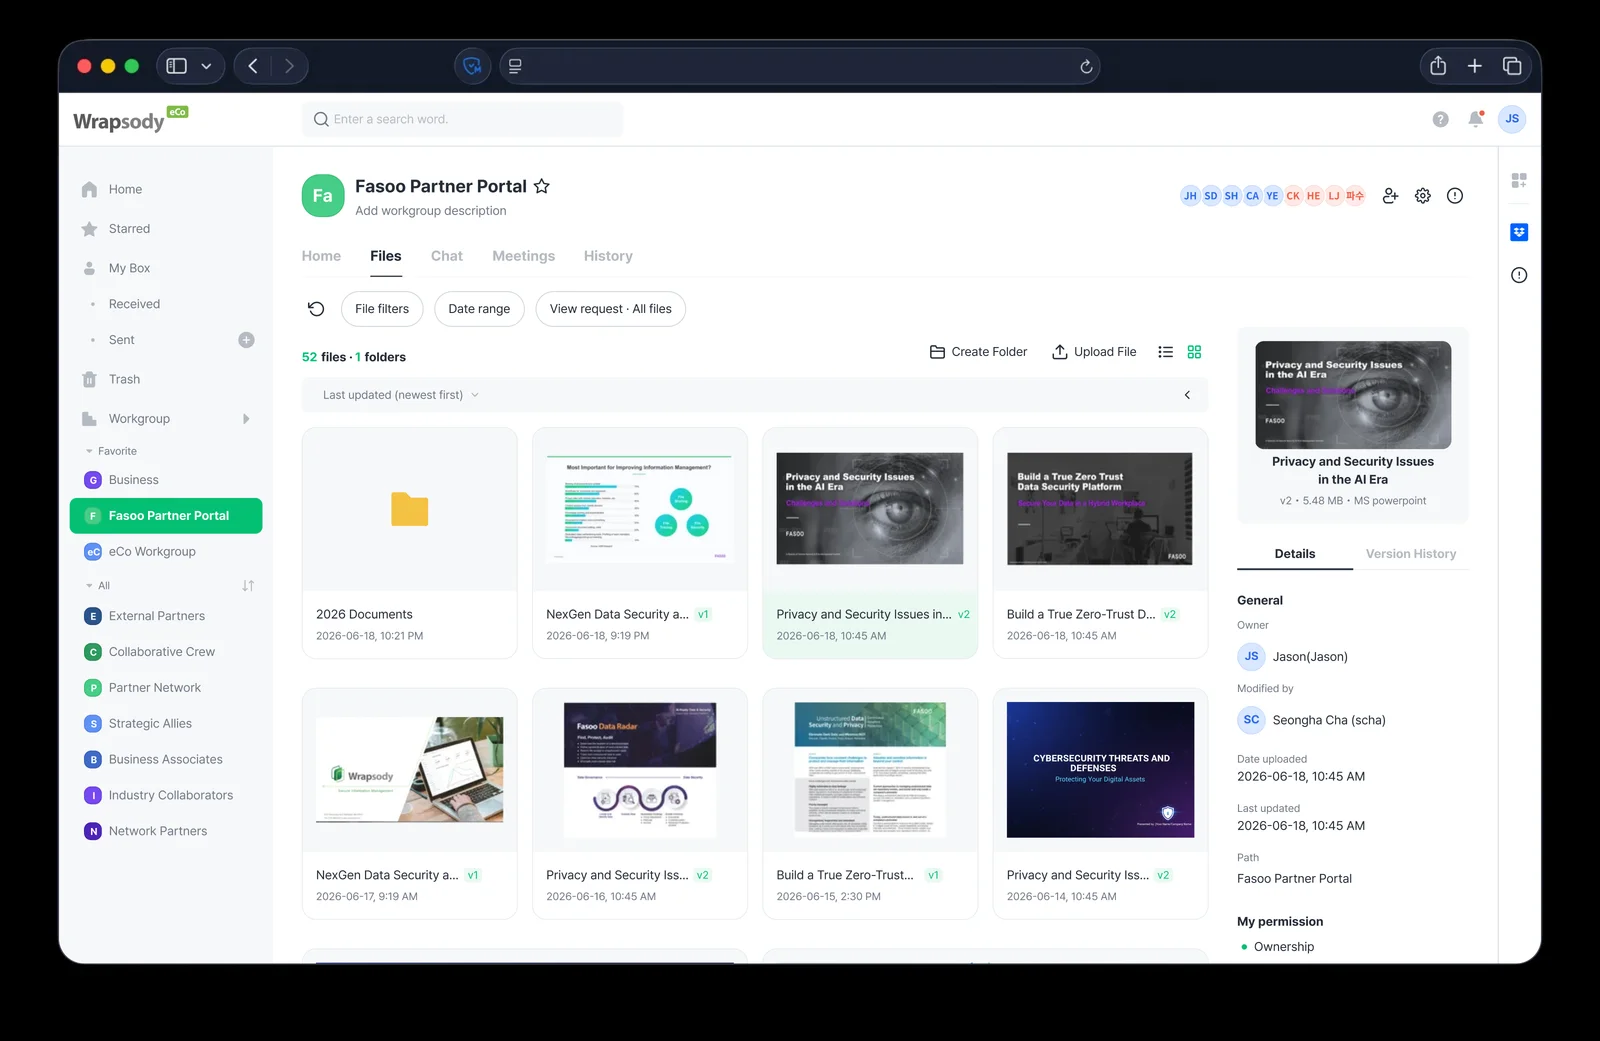The height and width of the screenshot is (1041, 1600).
Task: Select the Cybersecurity Threats and Defenses thumbnail
Action: click(x=1100, y=770)
